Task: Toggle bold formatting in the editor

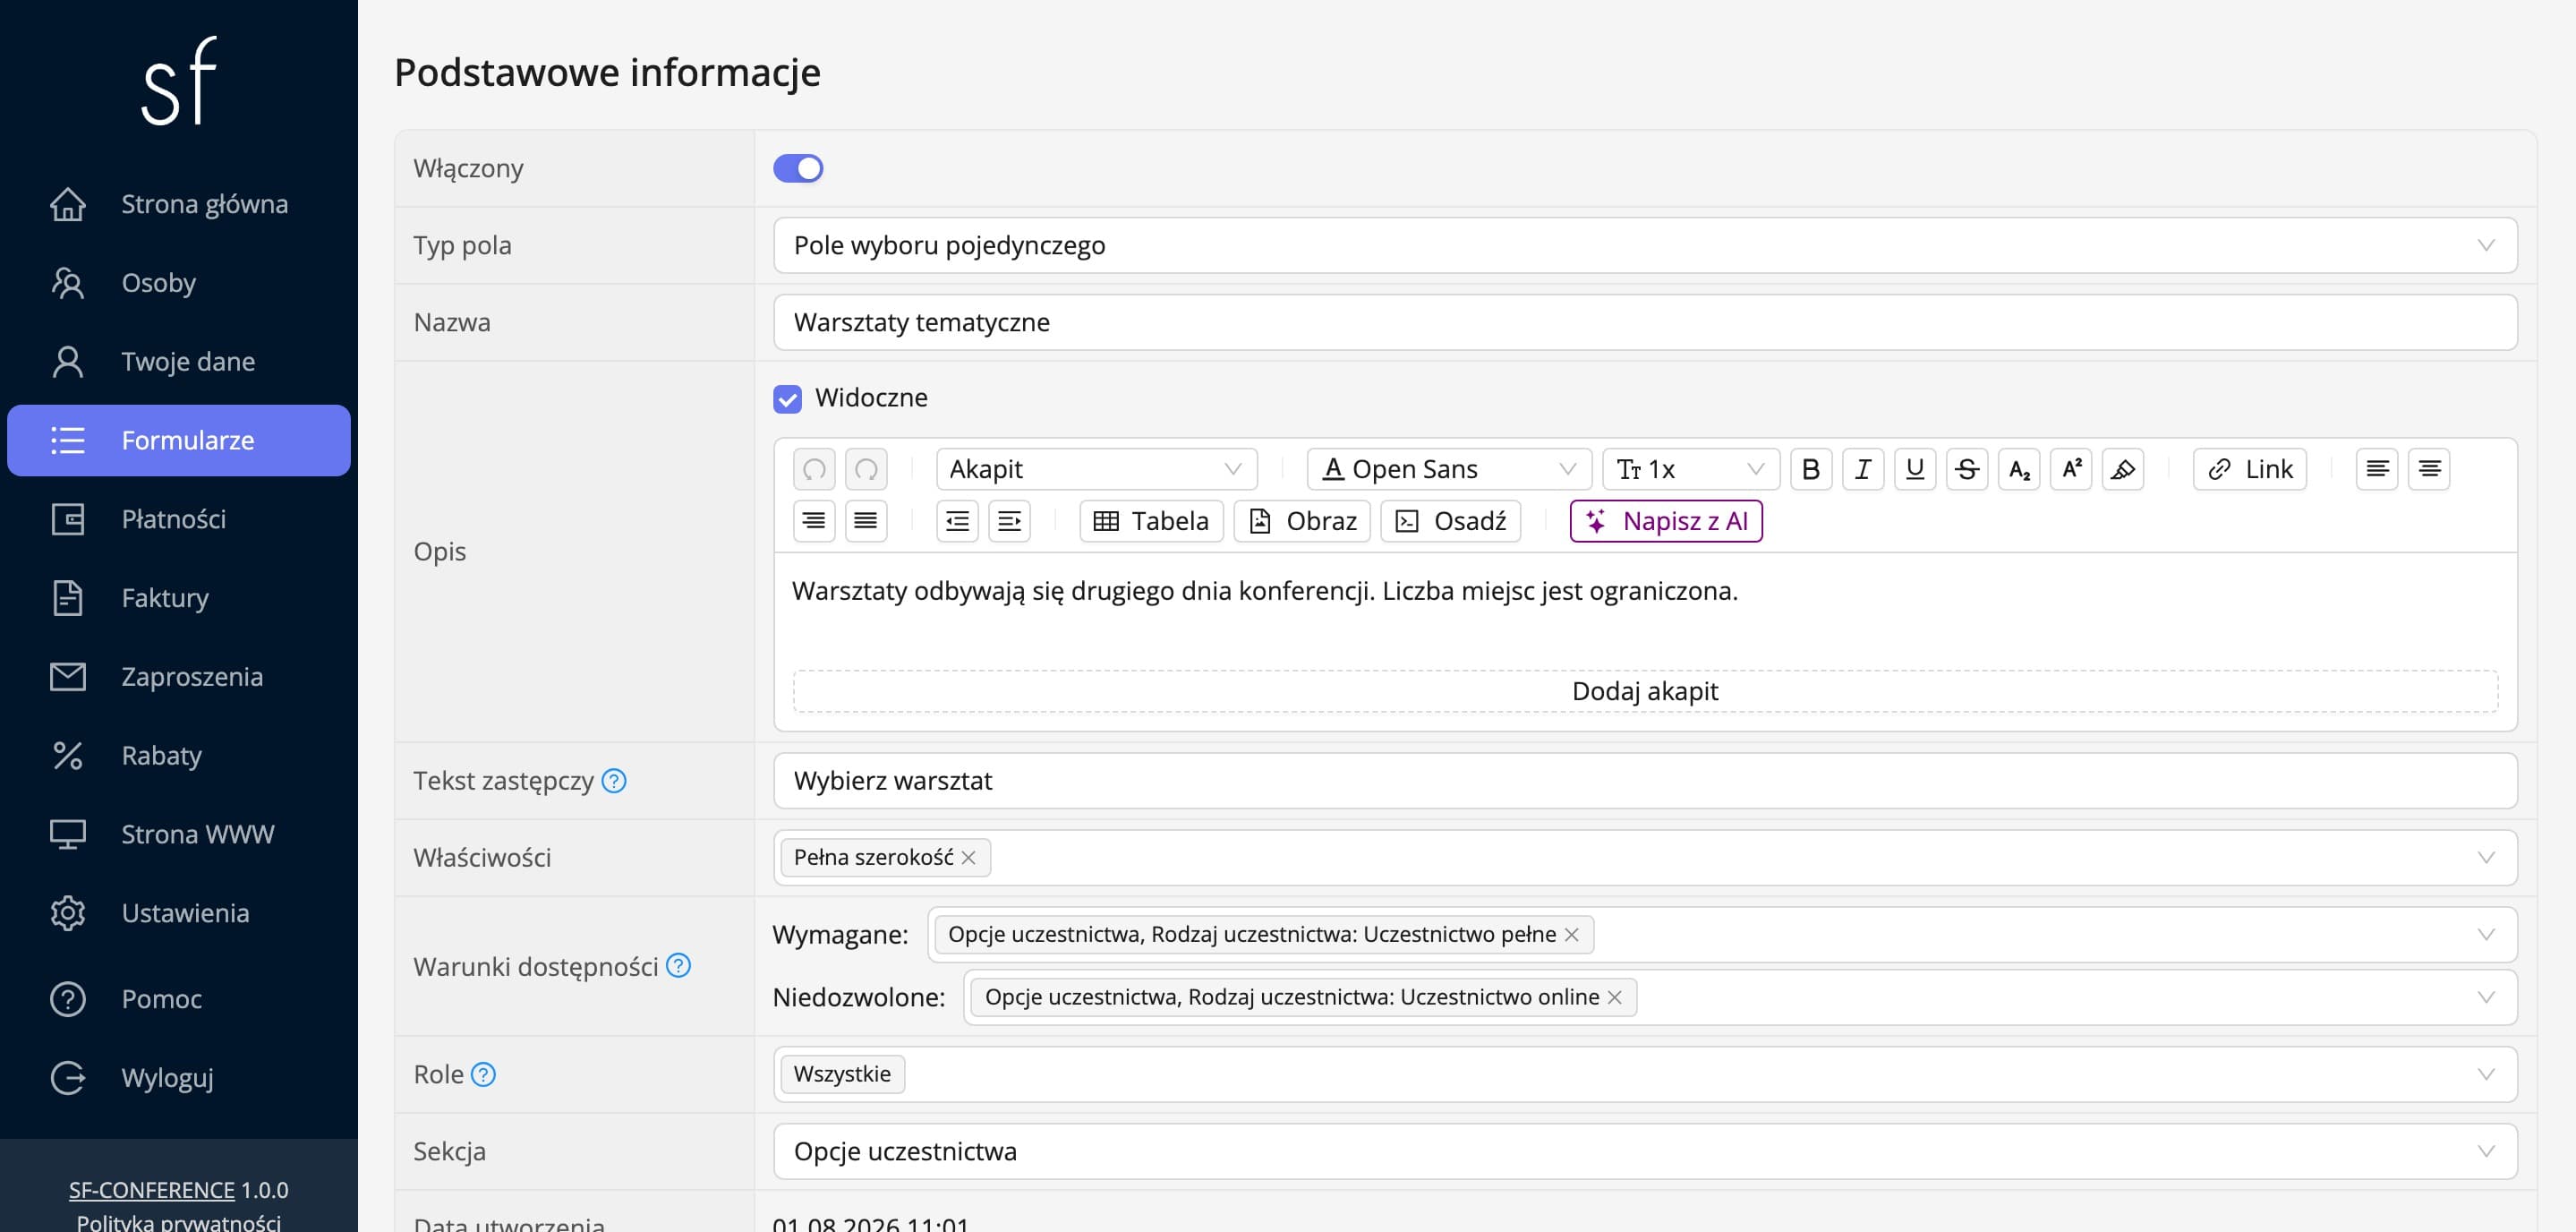Action: [1810, 469]
